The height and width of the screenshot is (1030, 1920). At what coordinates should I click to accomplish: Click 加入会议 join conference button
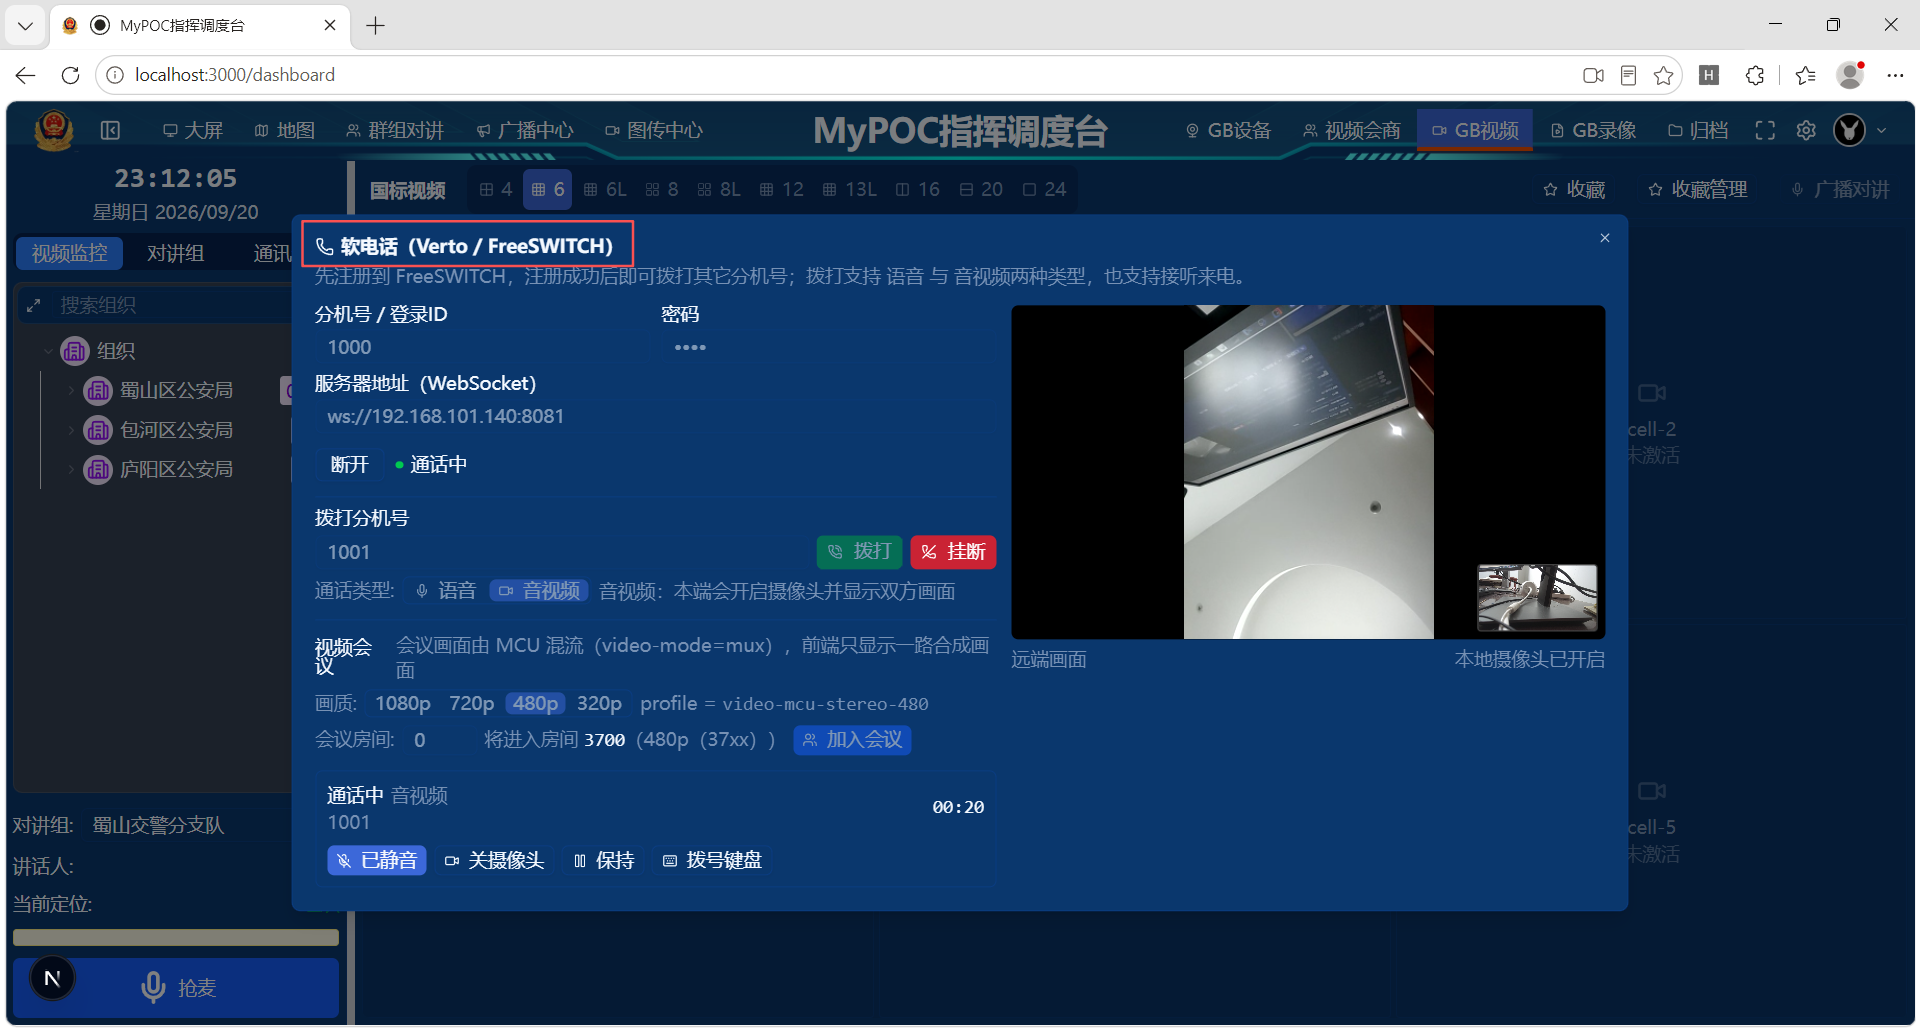[x=852, y=740]
